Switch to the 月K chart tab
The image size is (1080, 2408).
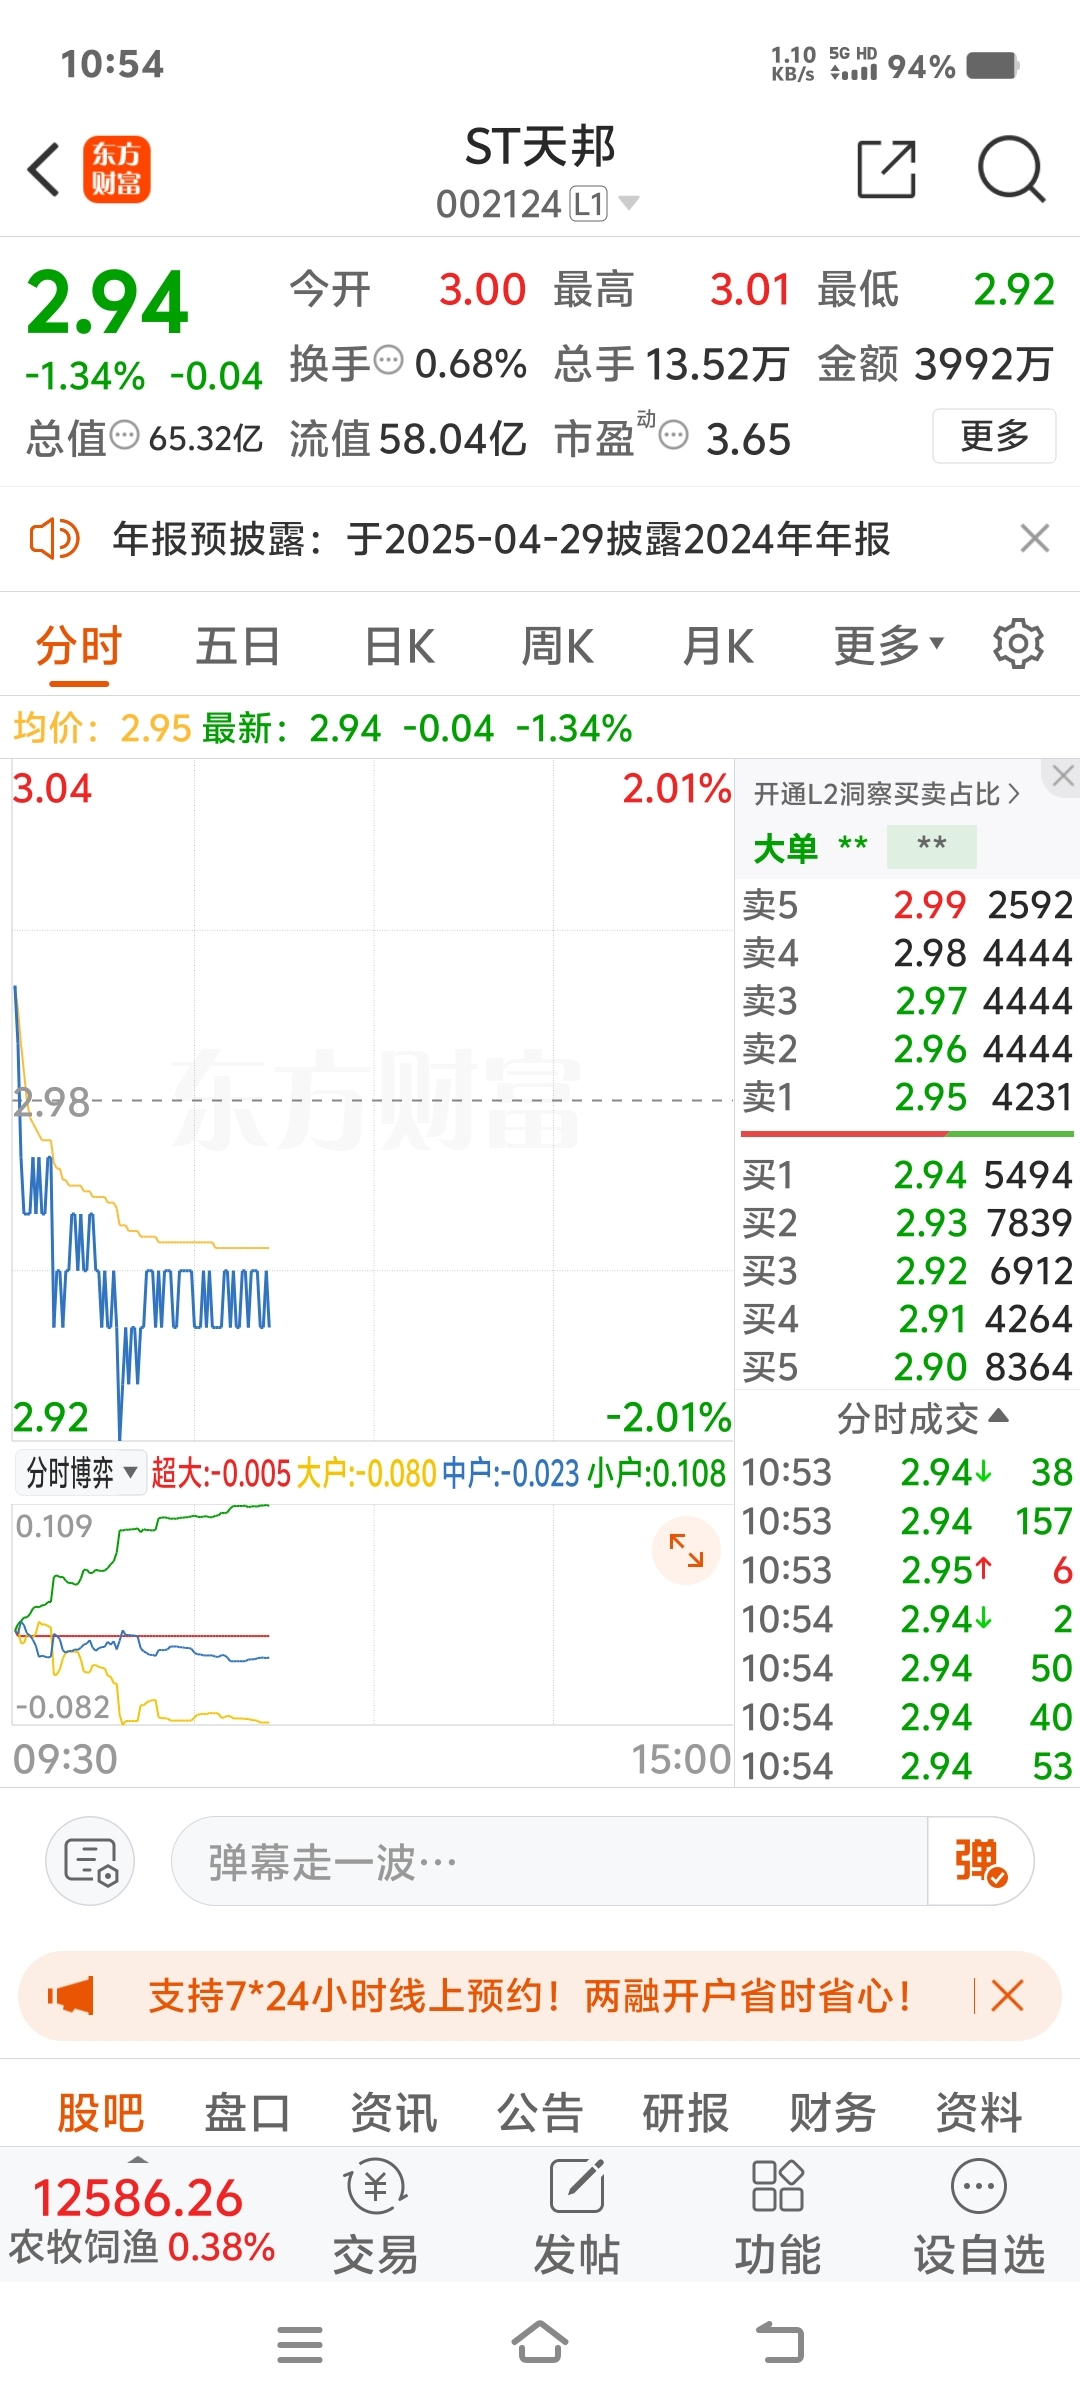point(718,646)
